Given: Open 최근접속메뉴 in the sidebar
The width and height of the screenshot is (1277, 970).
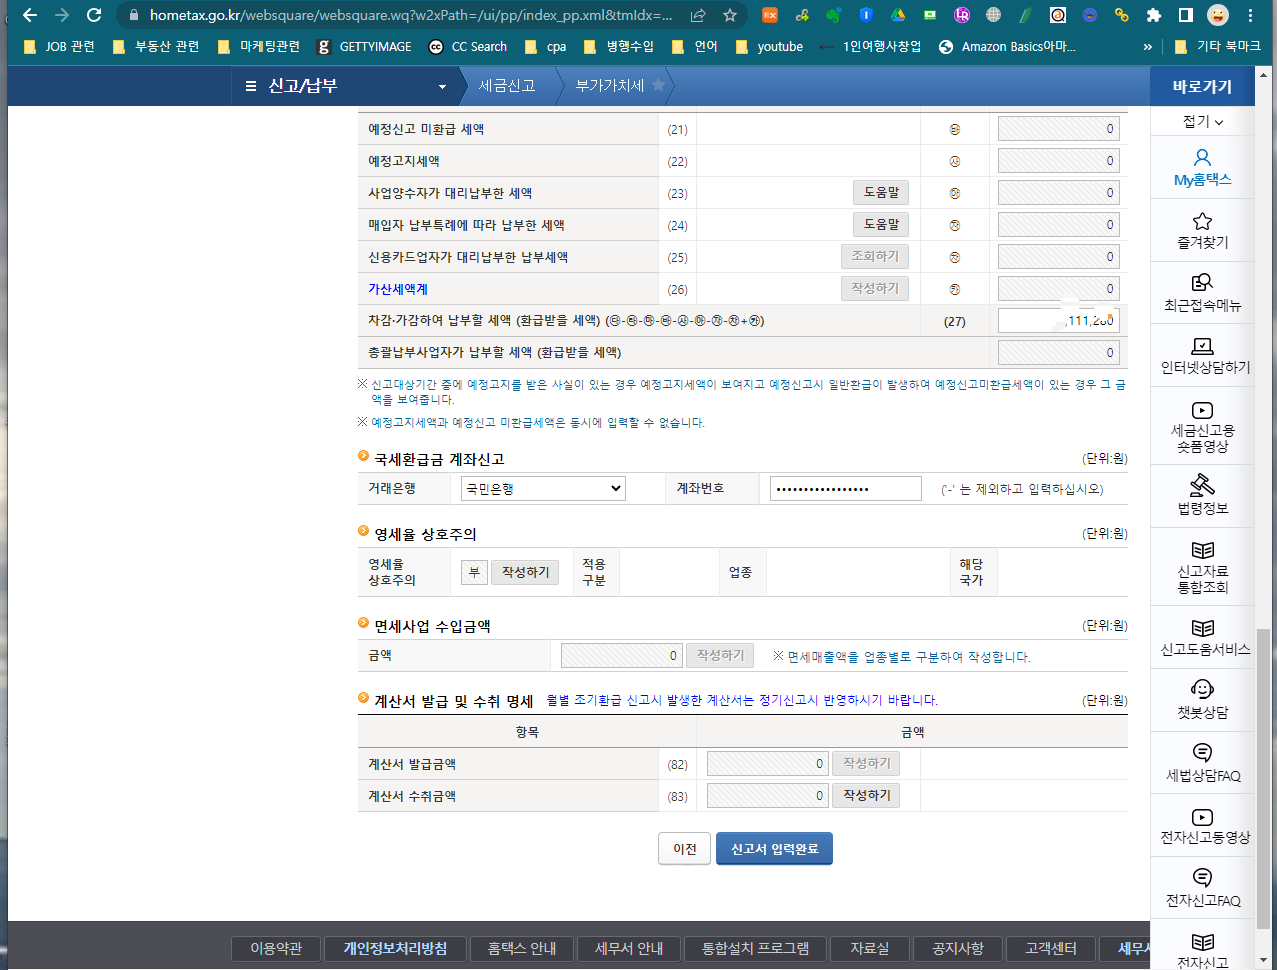Looking at the screenshot, I should click(x=1204, y=293).
